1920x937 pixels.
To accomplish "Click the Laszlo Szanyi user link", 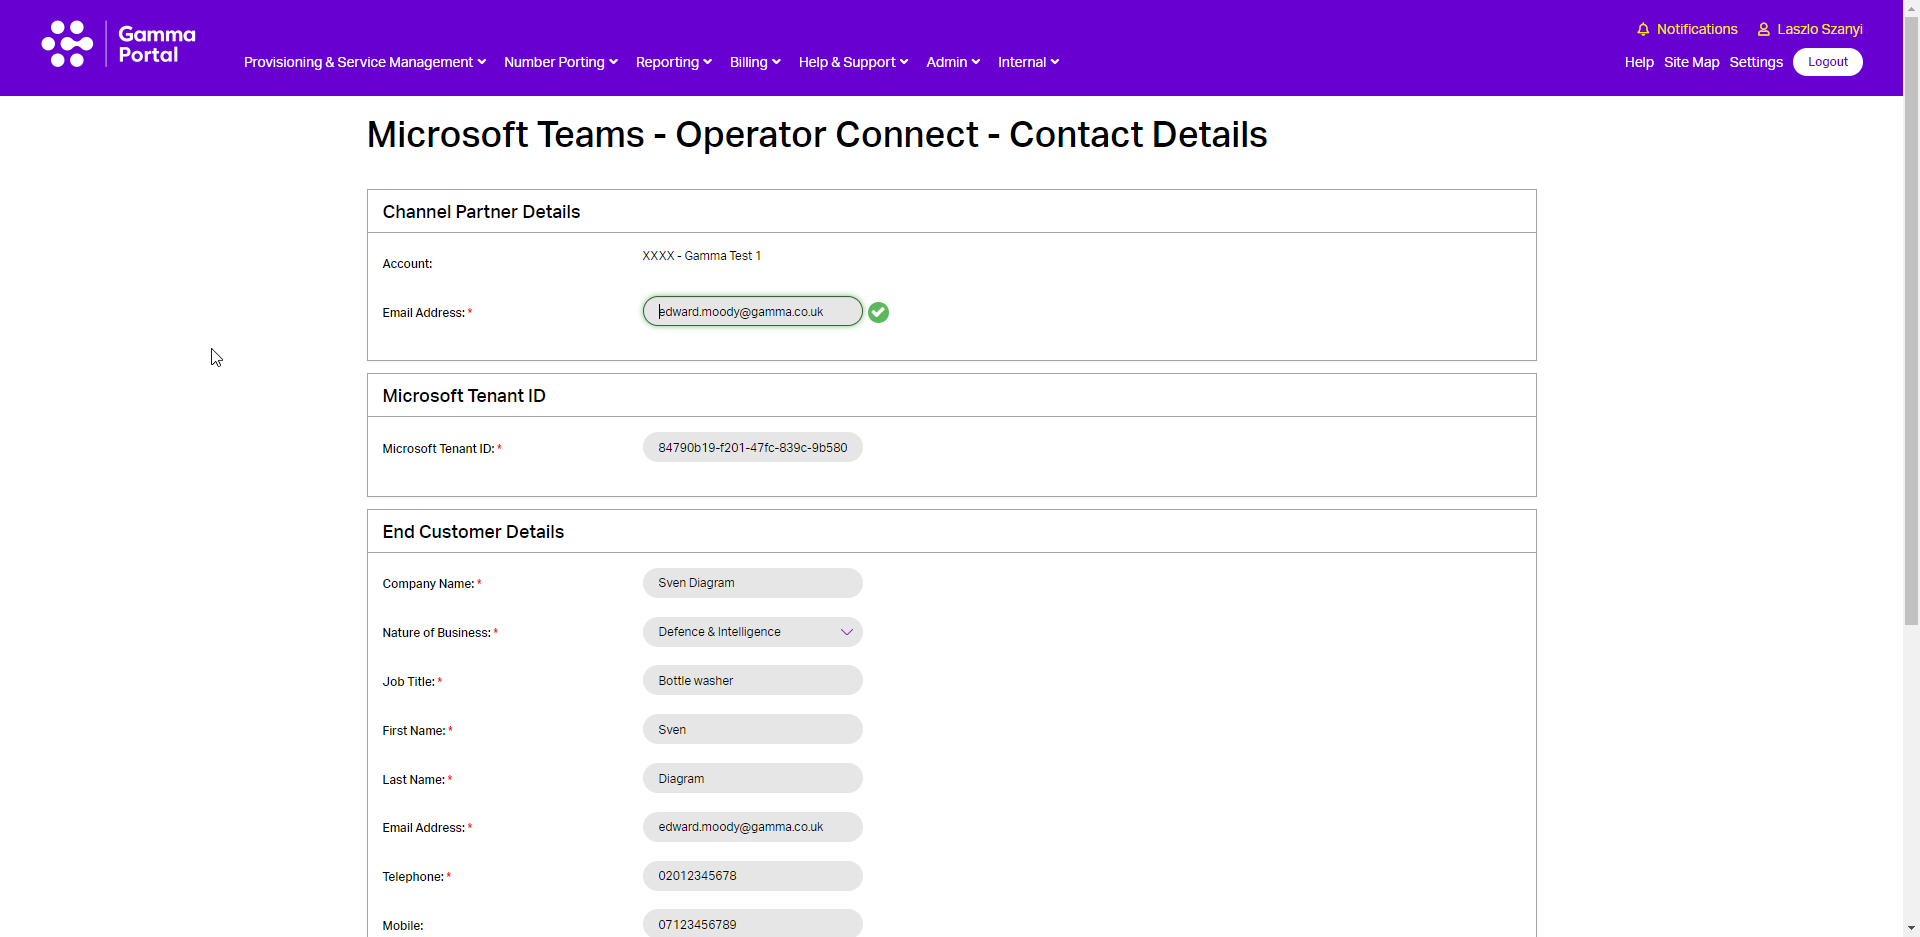I will [1820, 29].
